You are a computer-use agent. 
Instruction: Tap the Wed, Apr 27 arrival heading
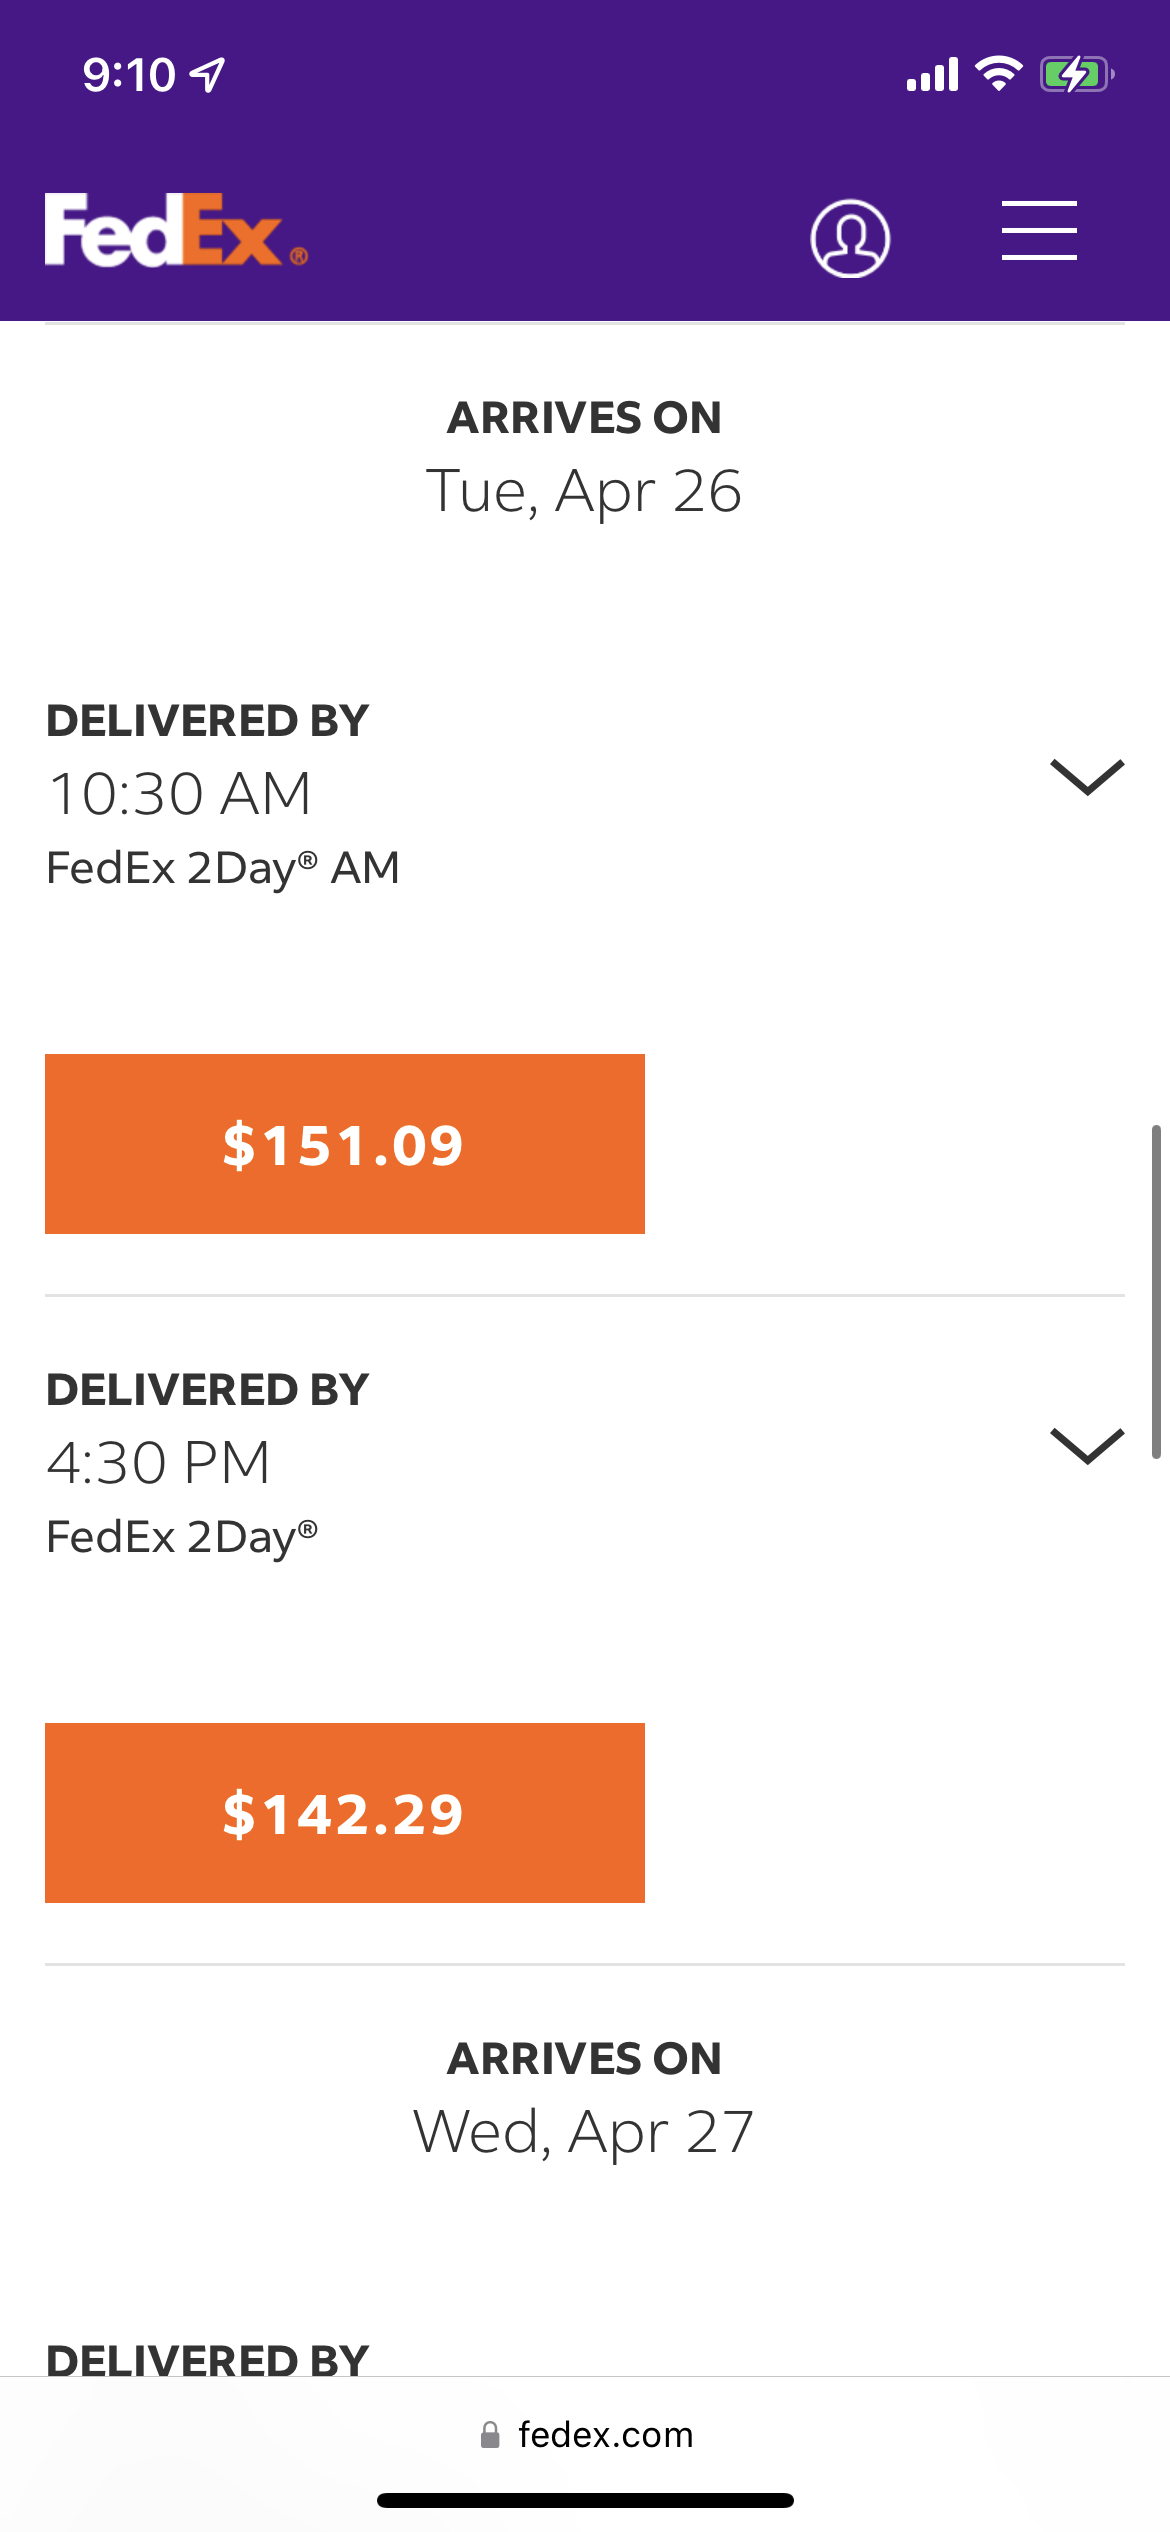[584, 2132]
